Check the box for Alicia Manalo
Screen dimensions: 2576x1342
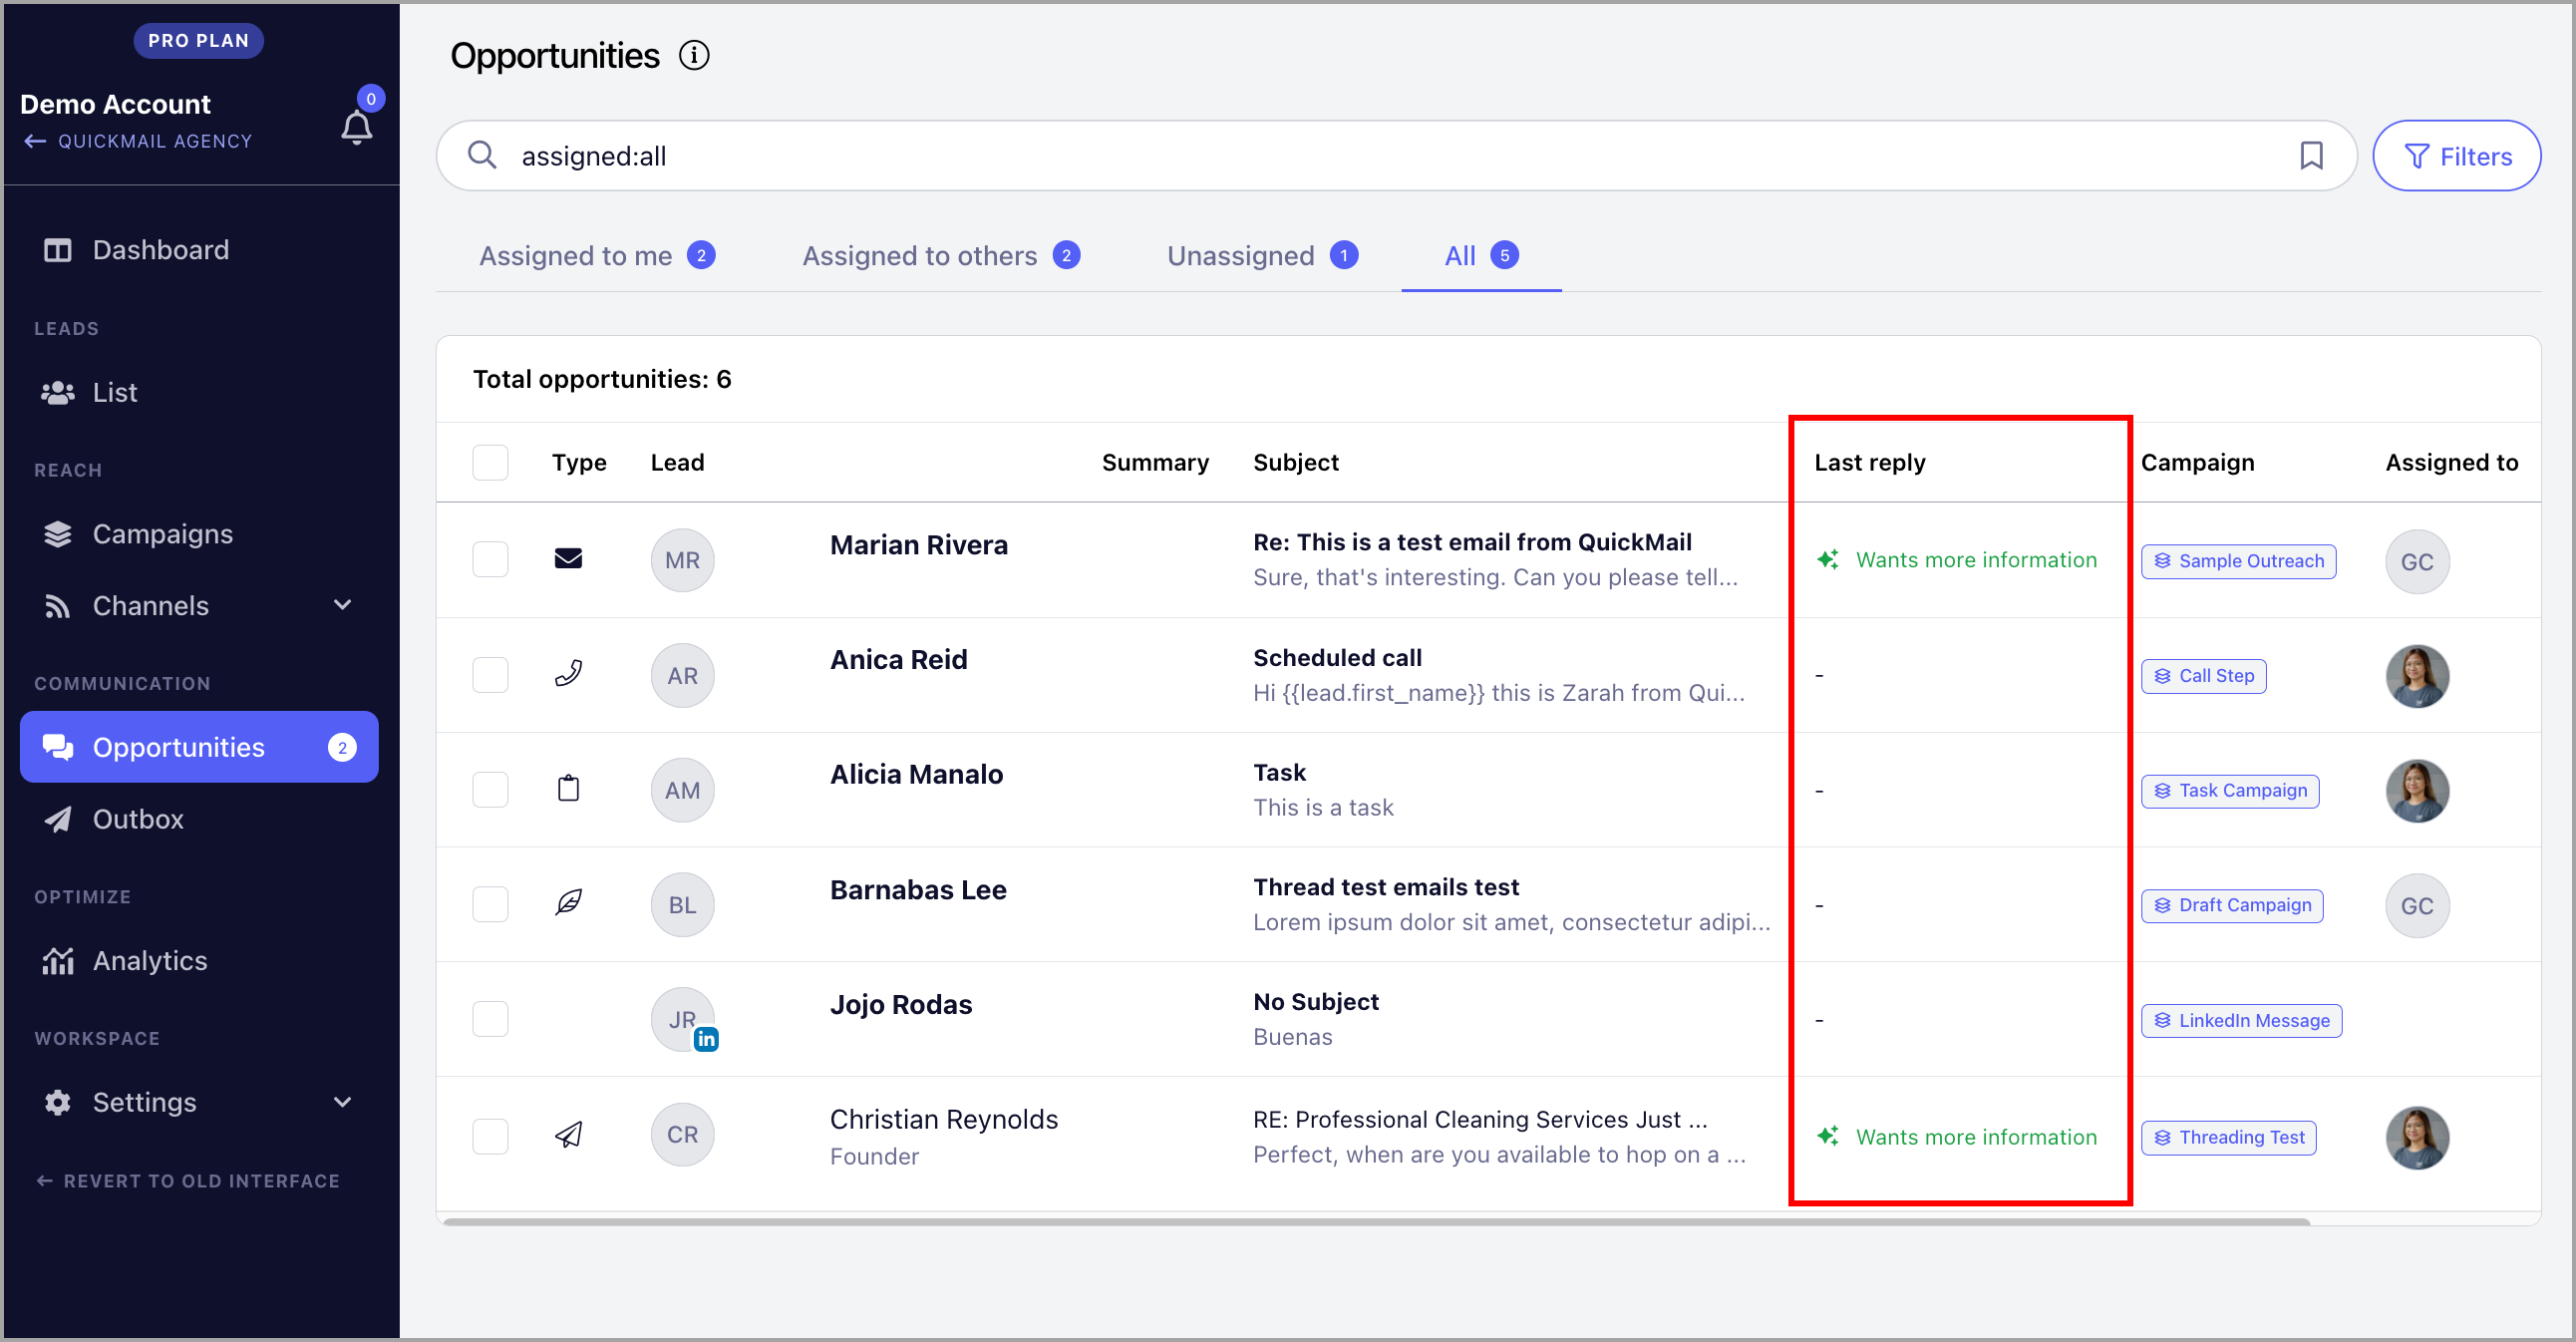pos(490,790)
